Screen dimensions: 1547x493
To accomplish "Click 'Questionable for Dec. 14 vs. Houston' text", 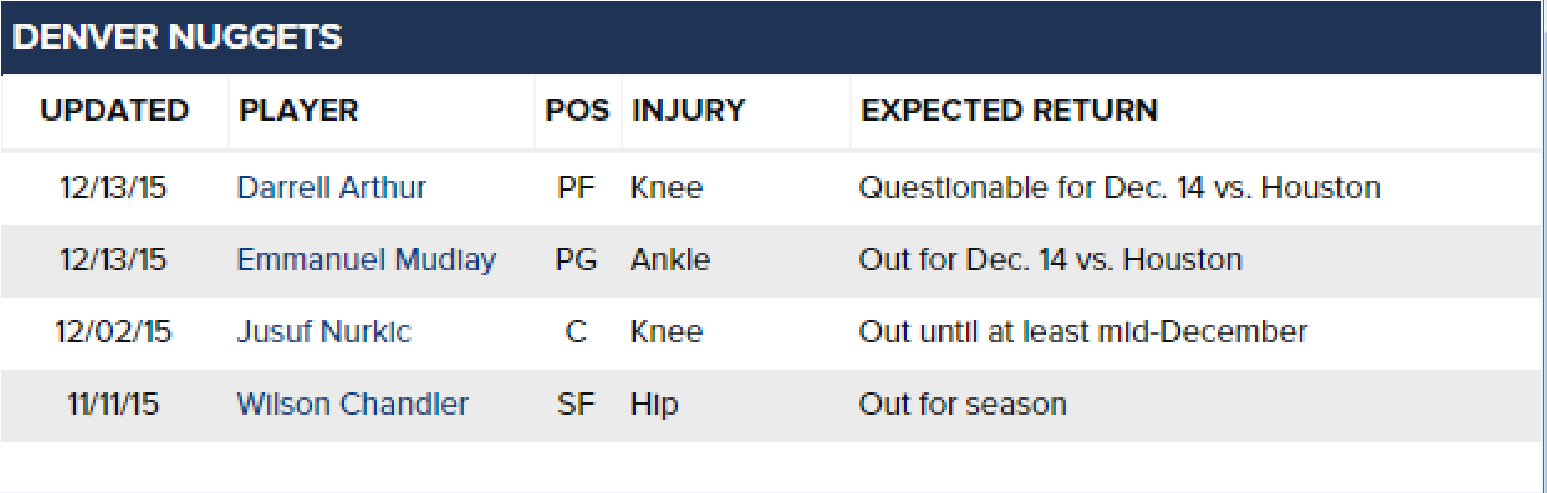I will coord(1119,188).
